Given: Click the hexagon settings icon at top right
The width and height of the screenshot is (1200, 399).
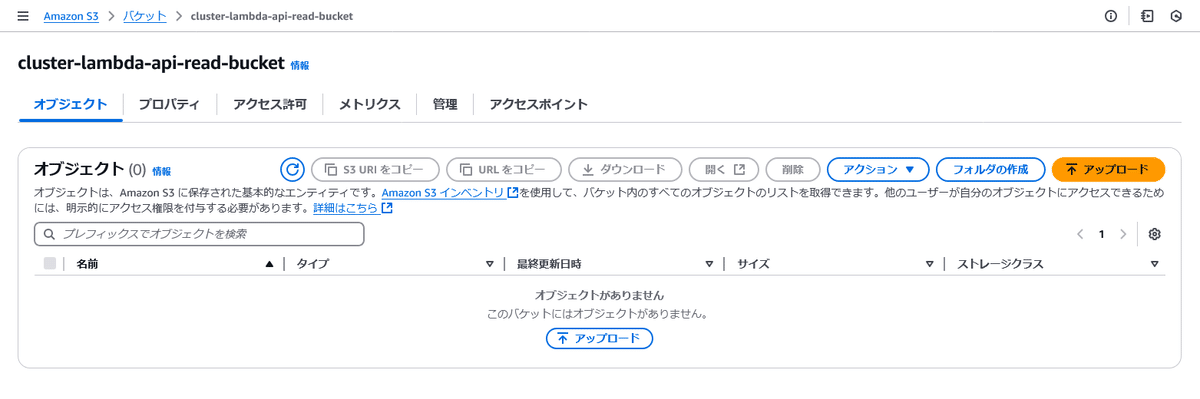Looking at the screenshot, I should pyautogui.click(x=1176, y=16).
